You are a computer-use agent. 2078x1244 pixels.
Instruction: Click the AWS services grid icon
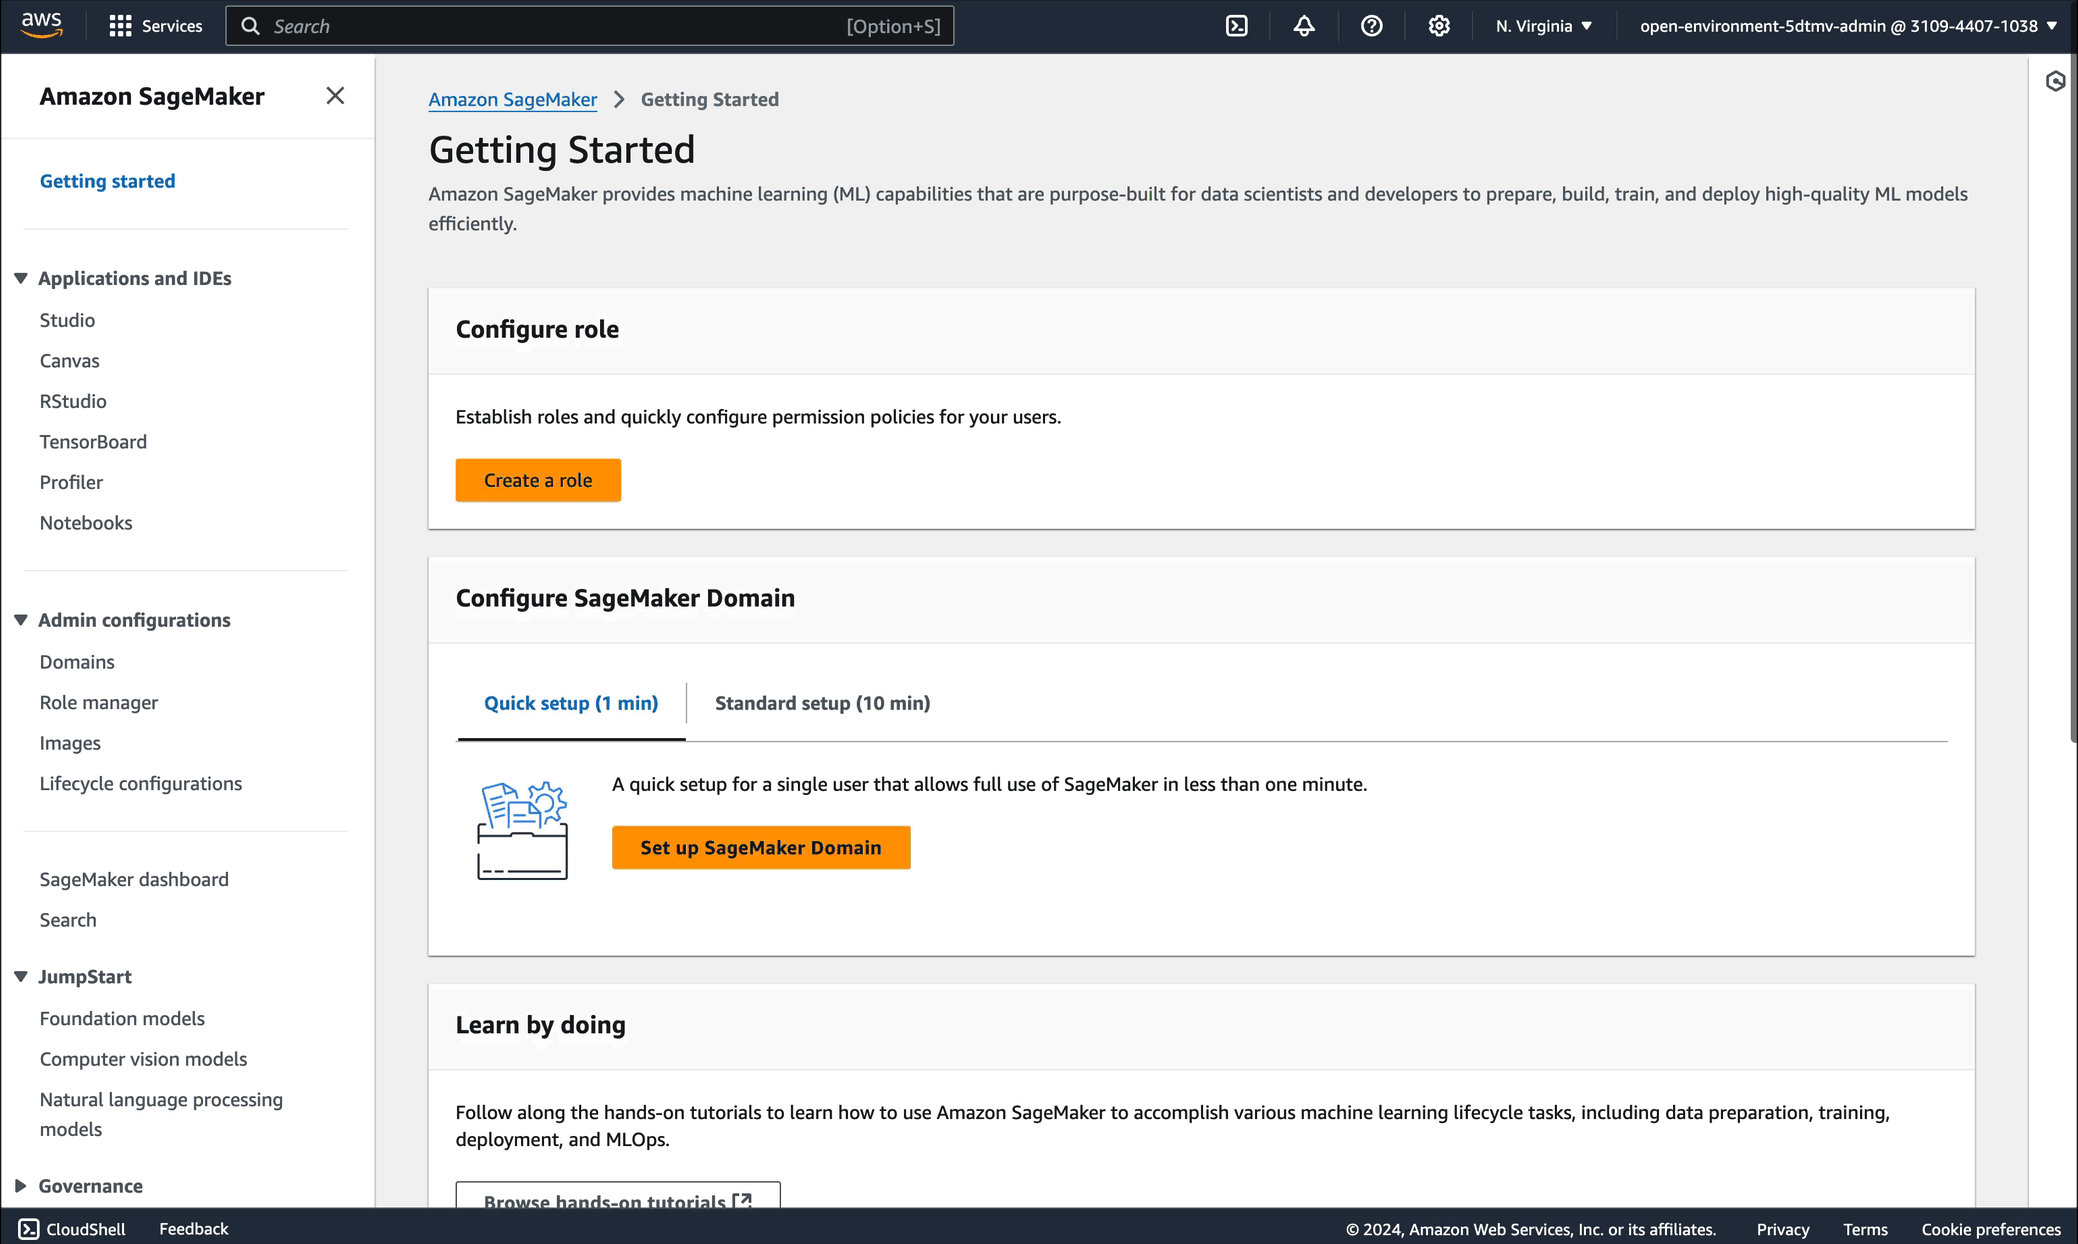tap(120, 27)
